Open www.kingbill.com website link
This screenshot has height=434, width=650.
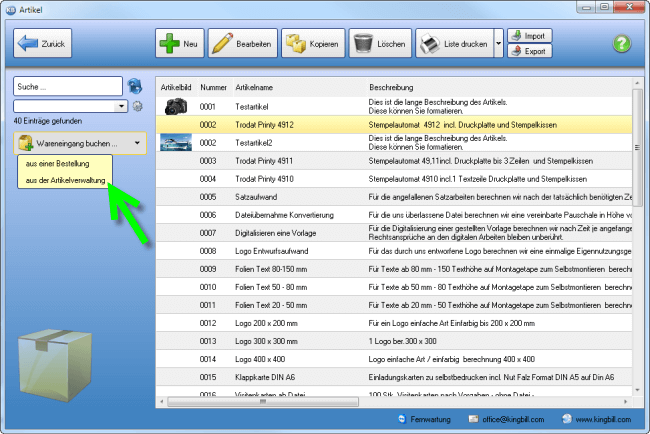click(x=603, y=419)
